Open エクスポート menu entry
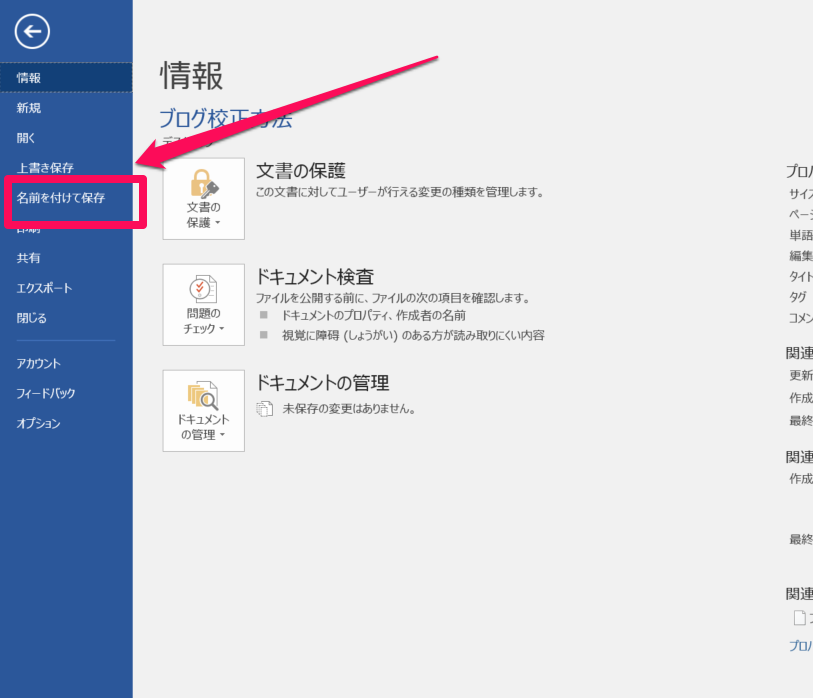This screenshot has width=813, height=698. (66, 288)
